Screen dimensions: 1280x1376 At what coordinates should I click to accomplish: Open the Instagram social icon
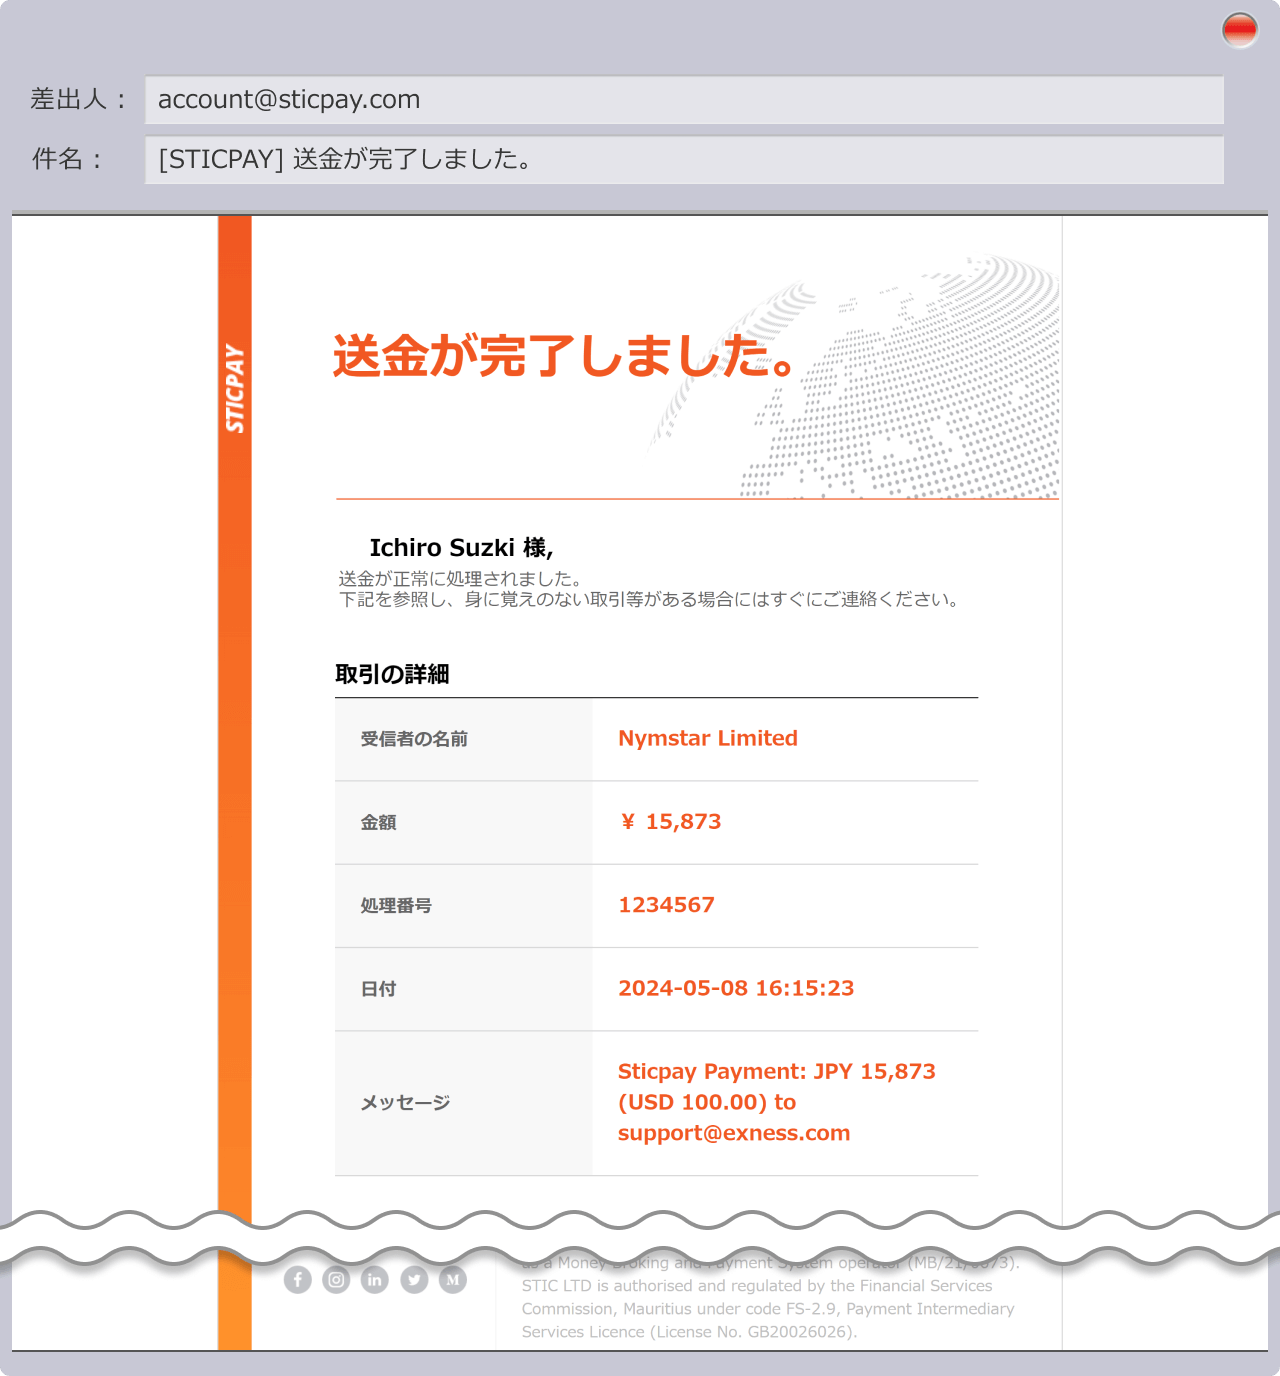[x=337, y=1280]
